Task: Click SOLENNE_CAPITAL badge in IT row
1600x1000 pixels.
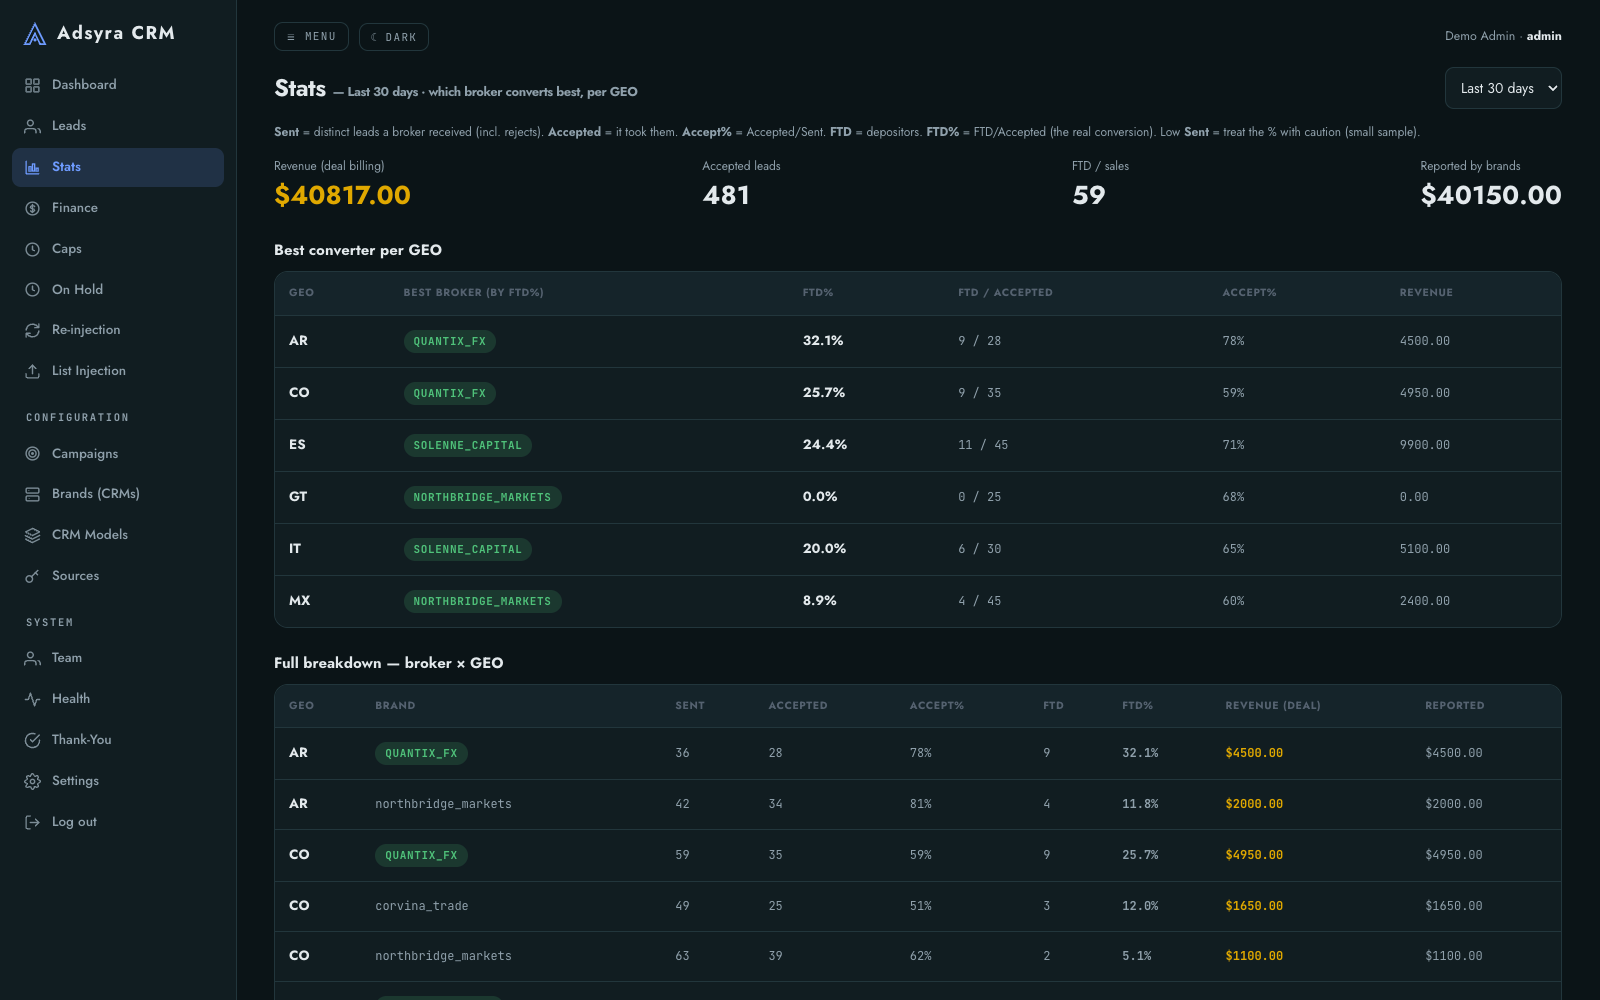Action: coord(468,549)
